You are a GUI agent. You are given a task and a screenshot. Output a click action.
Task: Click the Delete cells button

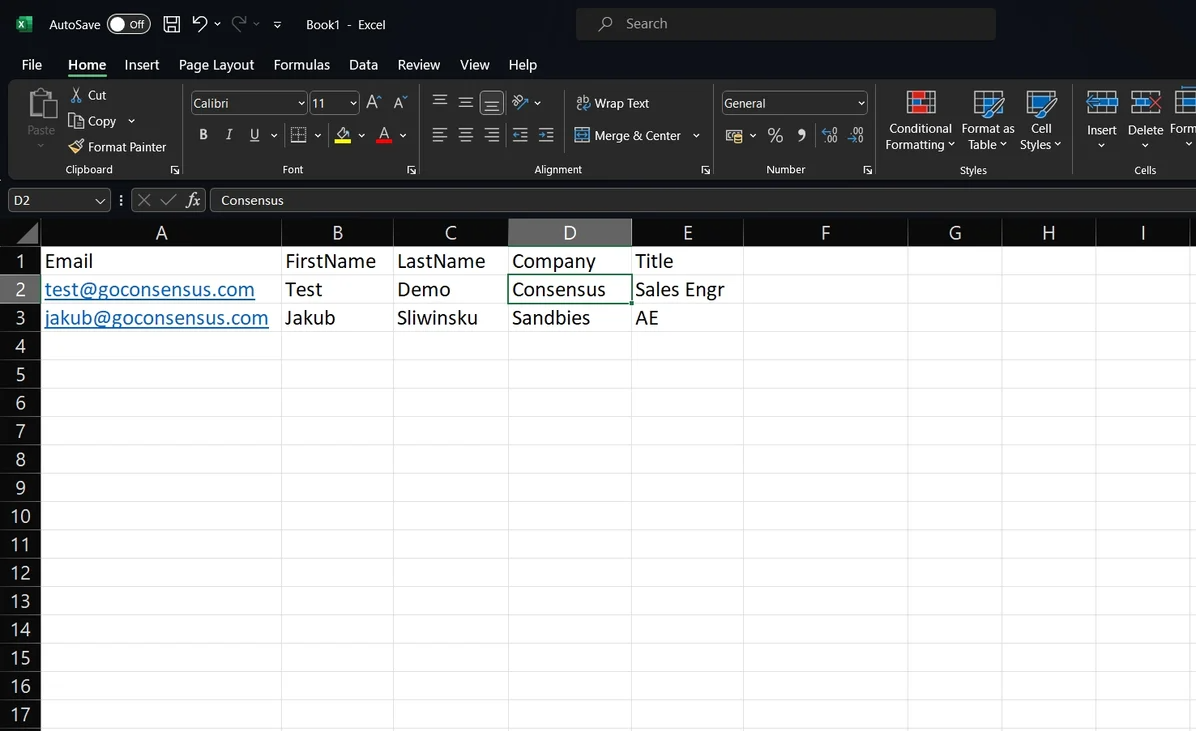point(1145,121)
